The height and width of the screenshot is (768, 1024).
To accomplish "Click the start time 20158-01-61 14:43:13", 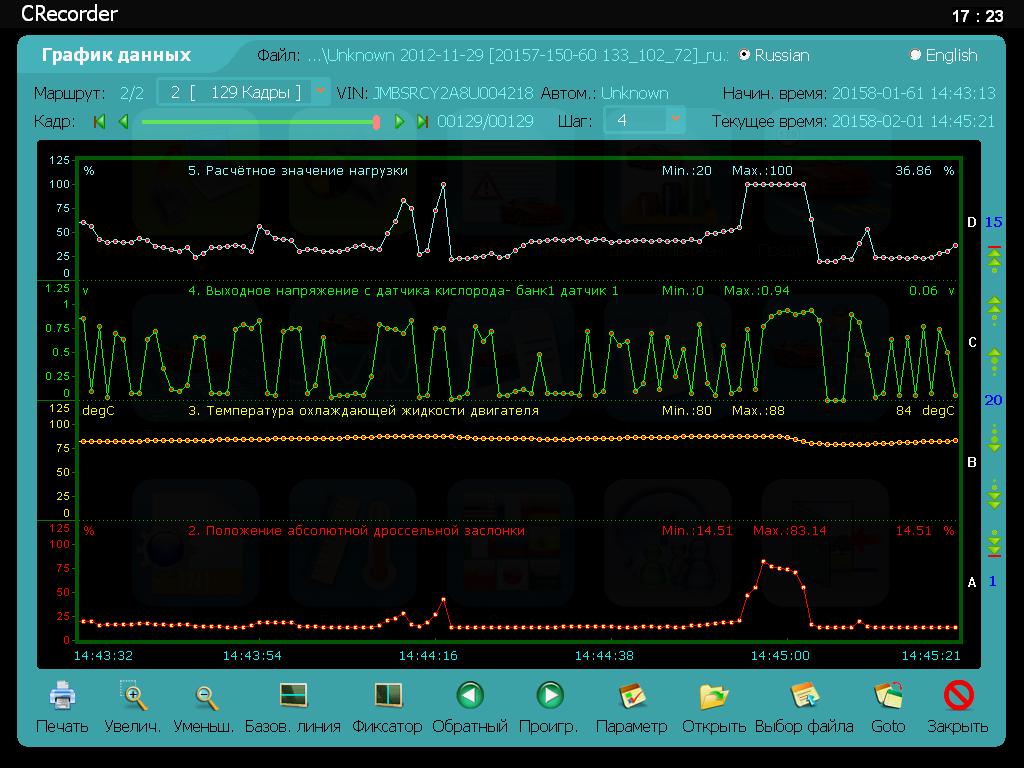I will pos(914,93).
